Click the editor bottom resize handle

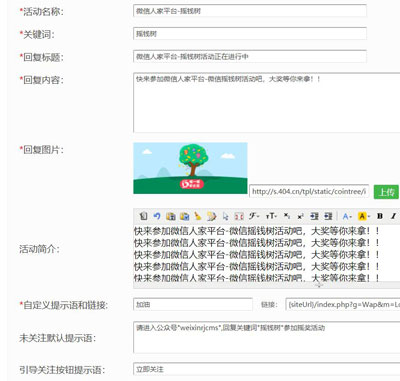click(x=319, y=285)
